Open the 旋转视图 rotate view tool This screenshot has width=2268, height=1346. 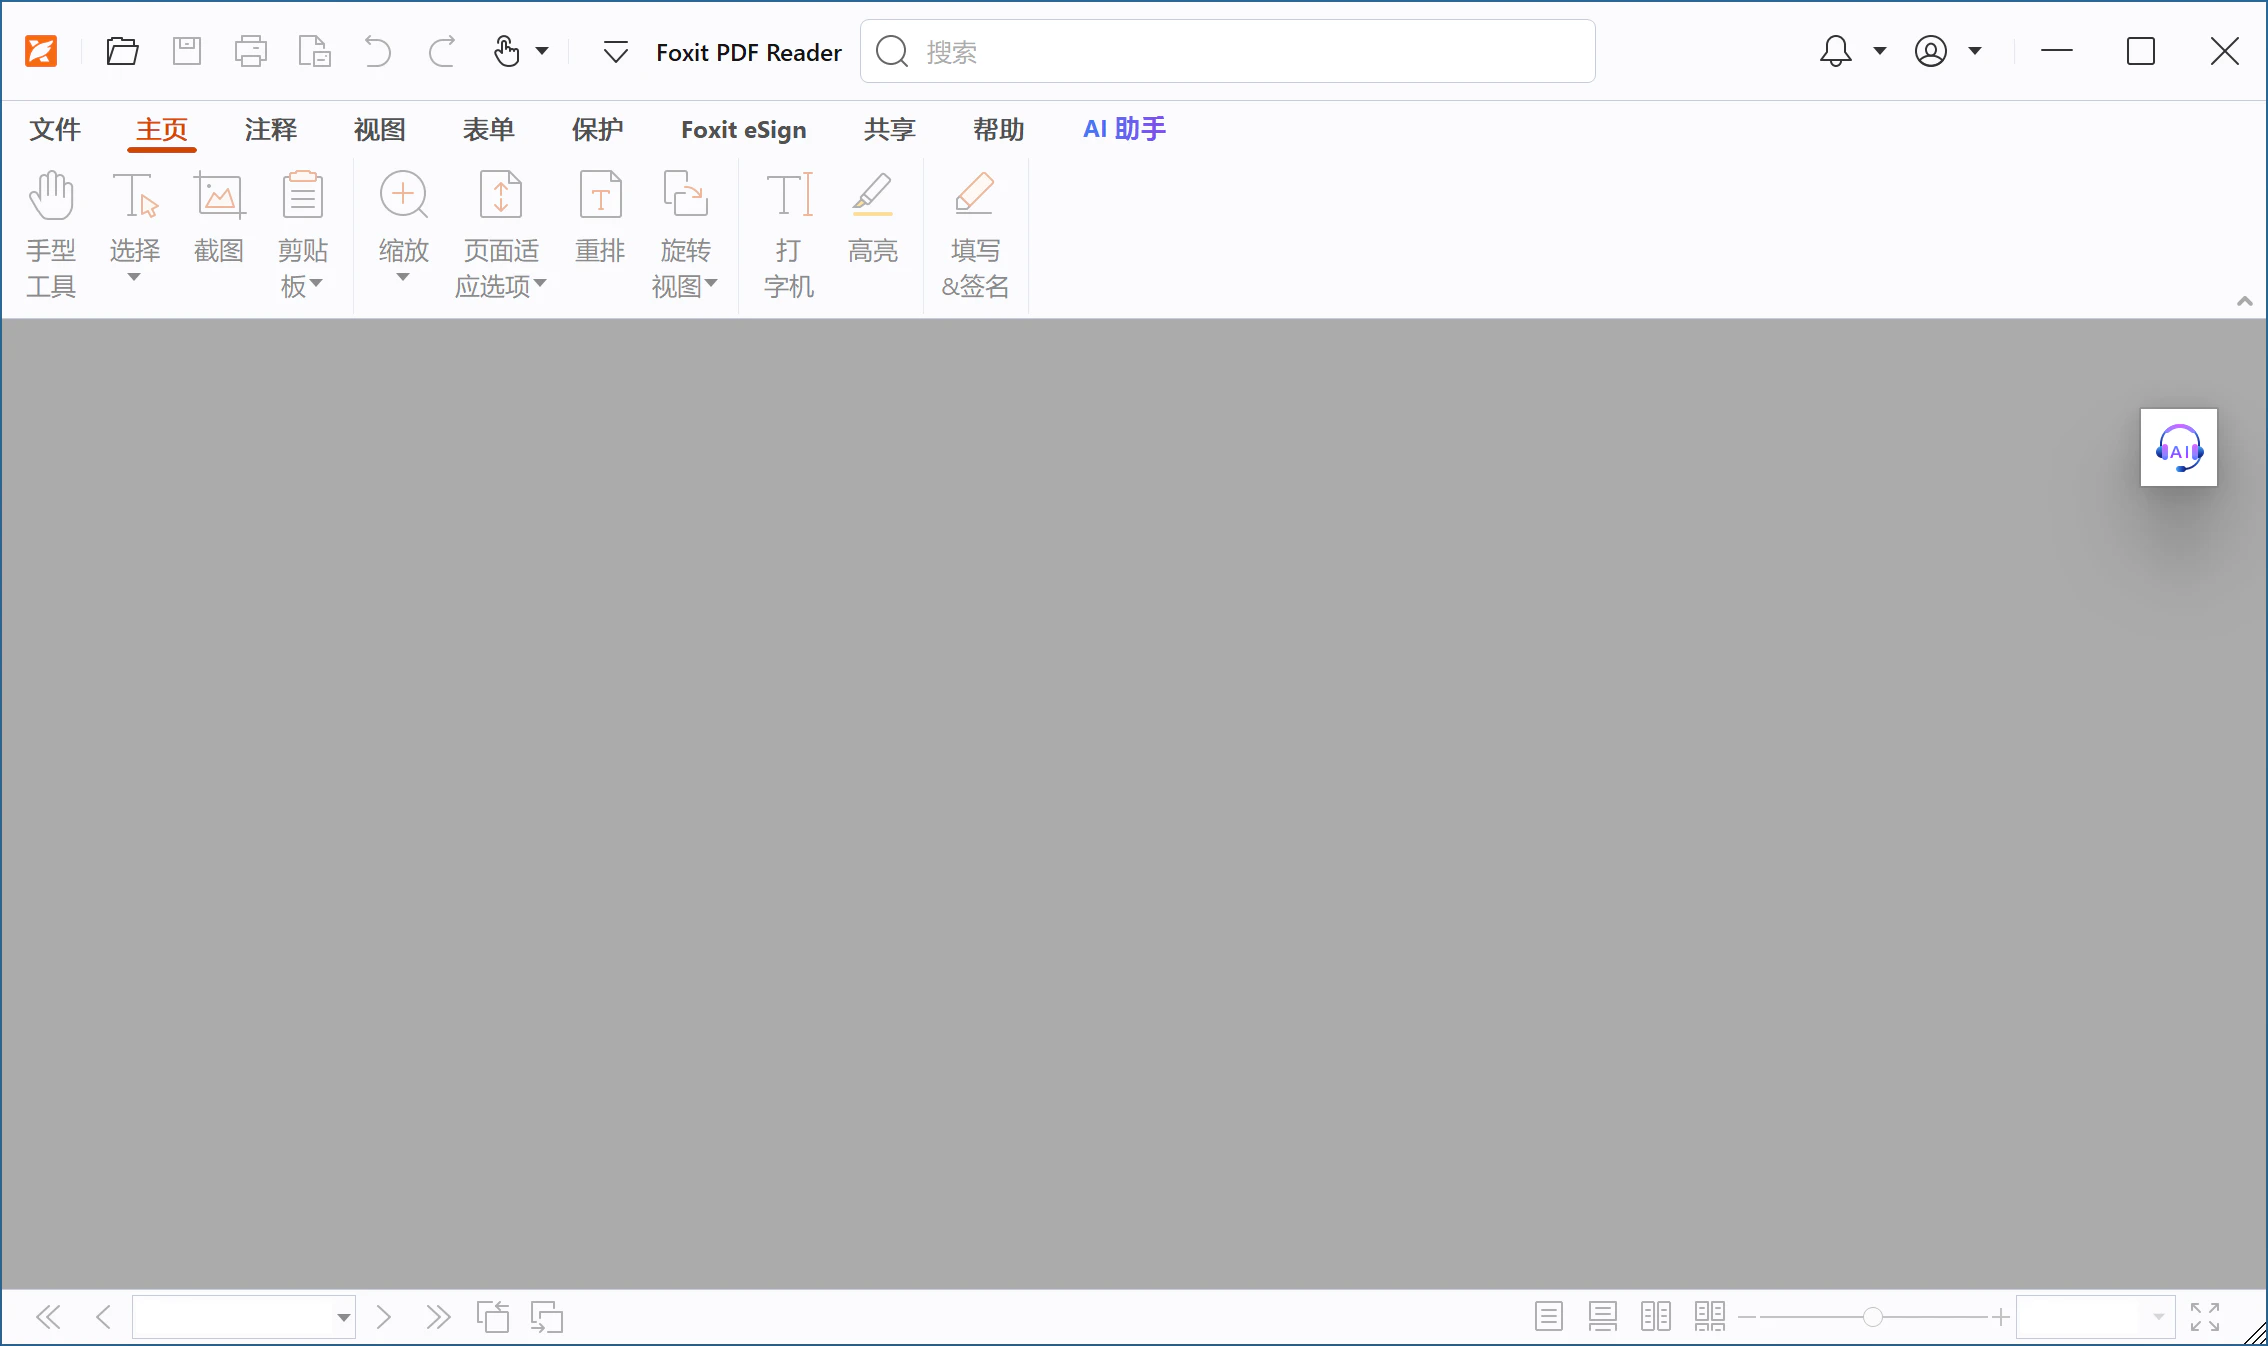685,235
